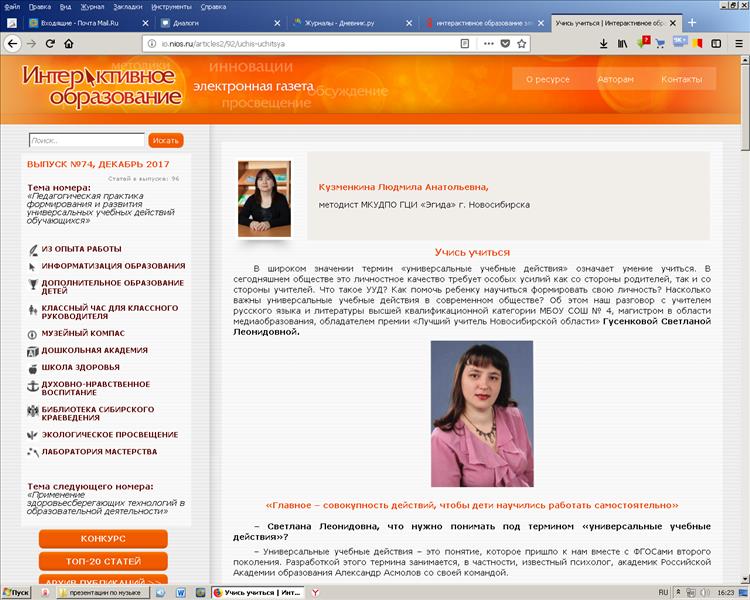Click the shopping cart extension icon

661,44
